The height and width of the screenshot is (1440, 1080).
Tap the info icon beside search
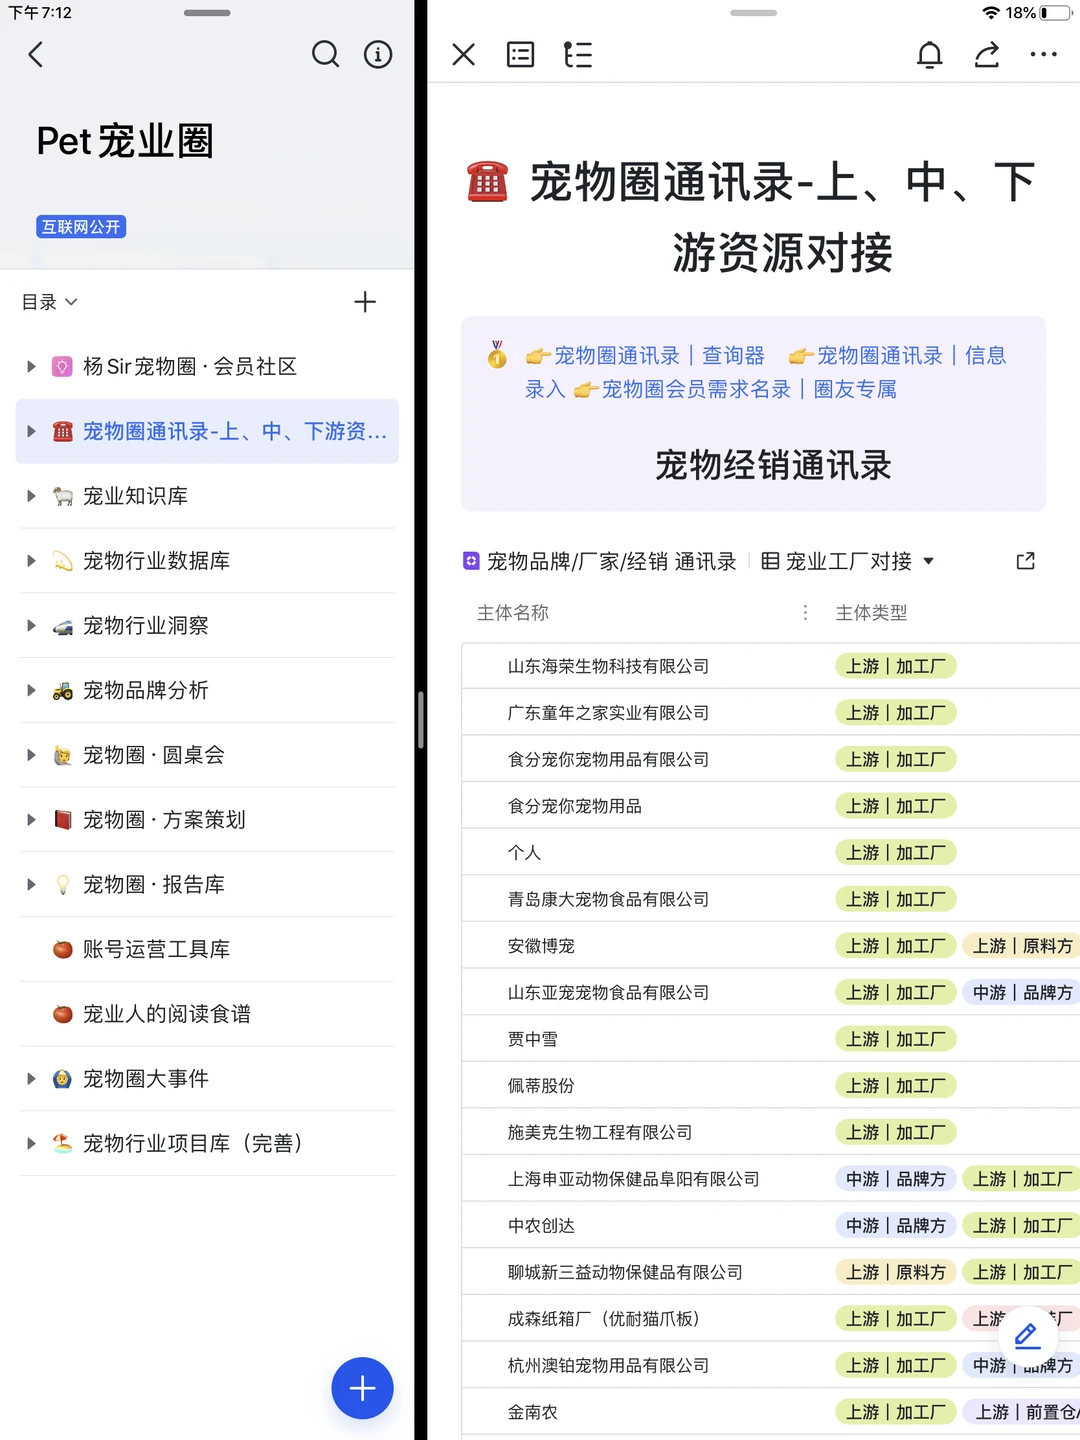pyautogui.click(x=378, y=55)
